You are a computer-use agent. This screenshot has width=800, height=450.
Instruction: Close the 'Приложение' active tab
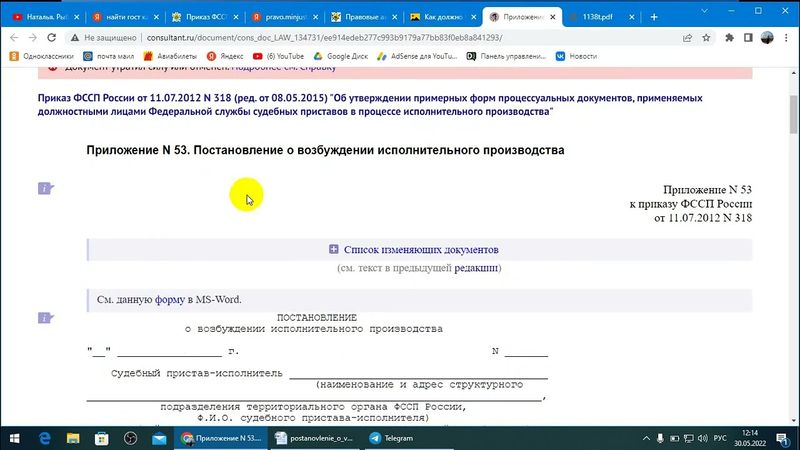[x=553, y=17]
